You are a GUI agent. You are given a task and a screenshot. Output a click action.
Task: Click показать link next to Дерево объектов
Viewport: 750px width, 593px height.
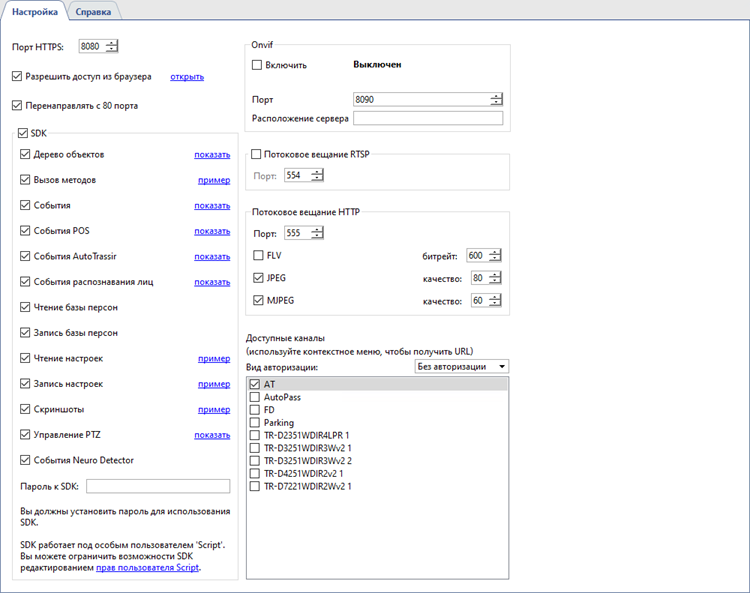212,155
